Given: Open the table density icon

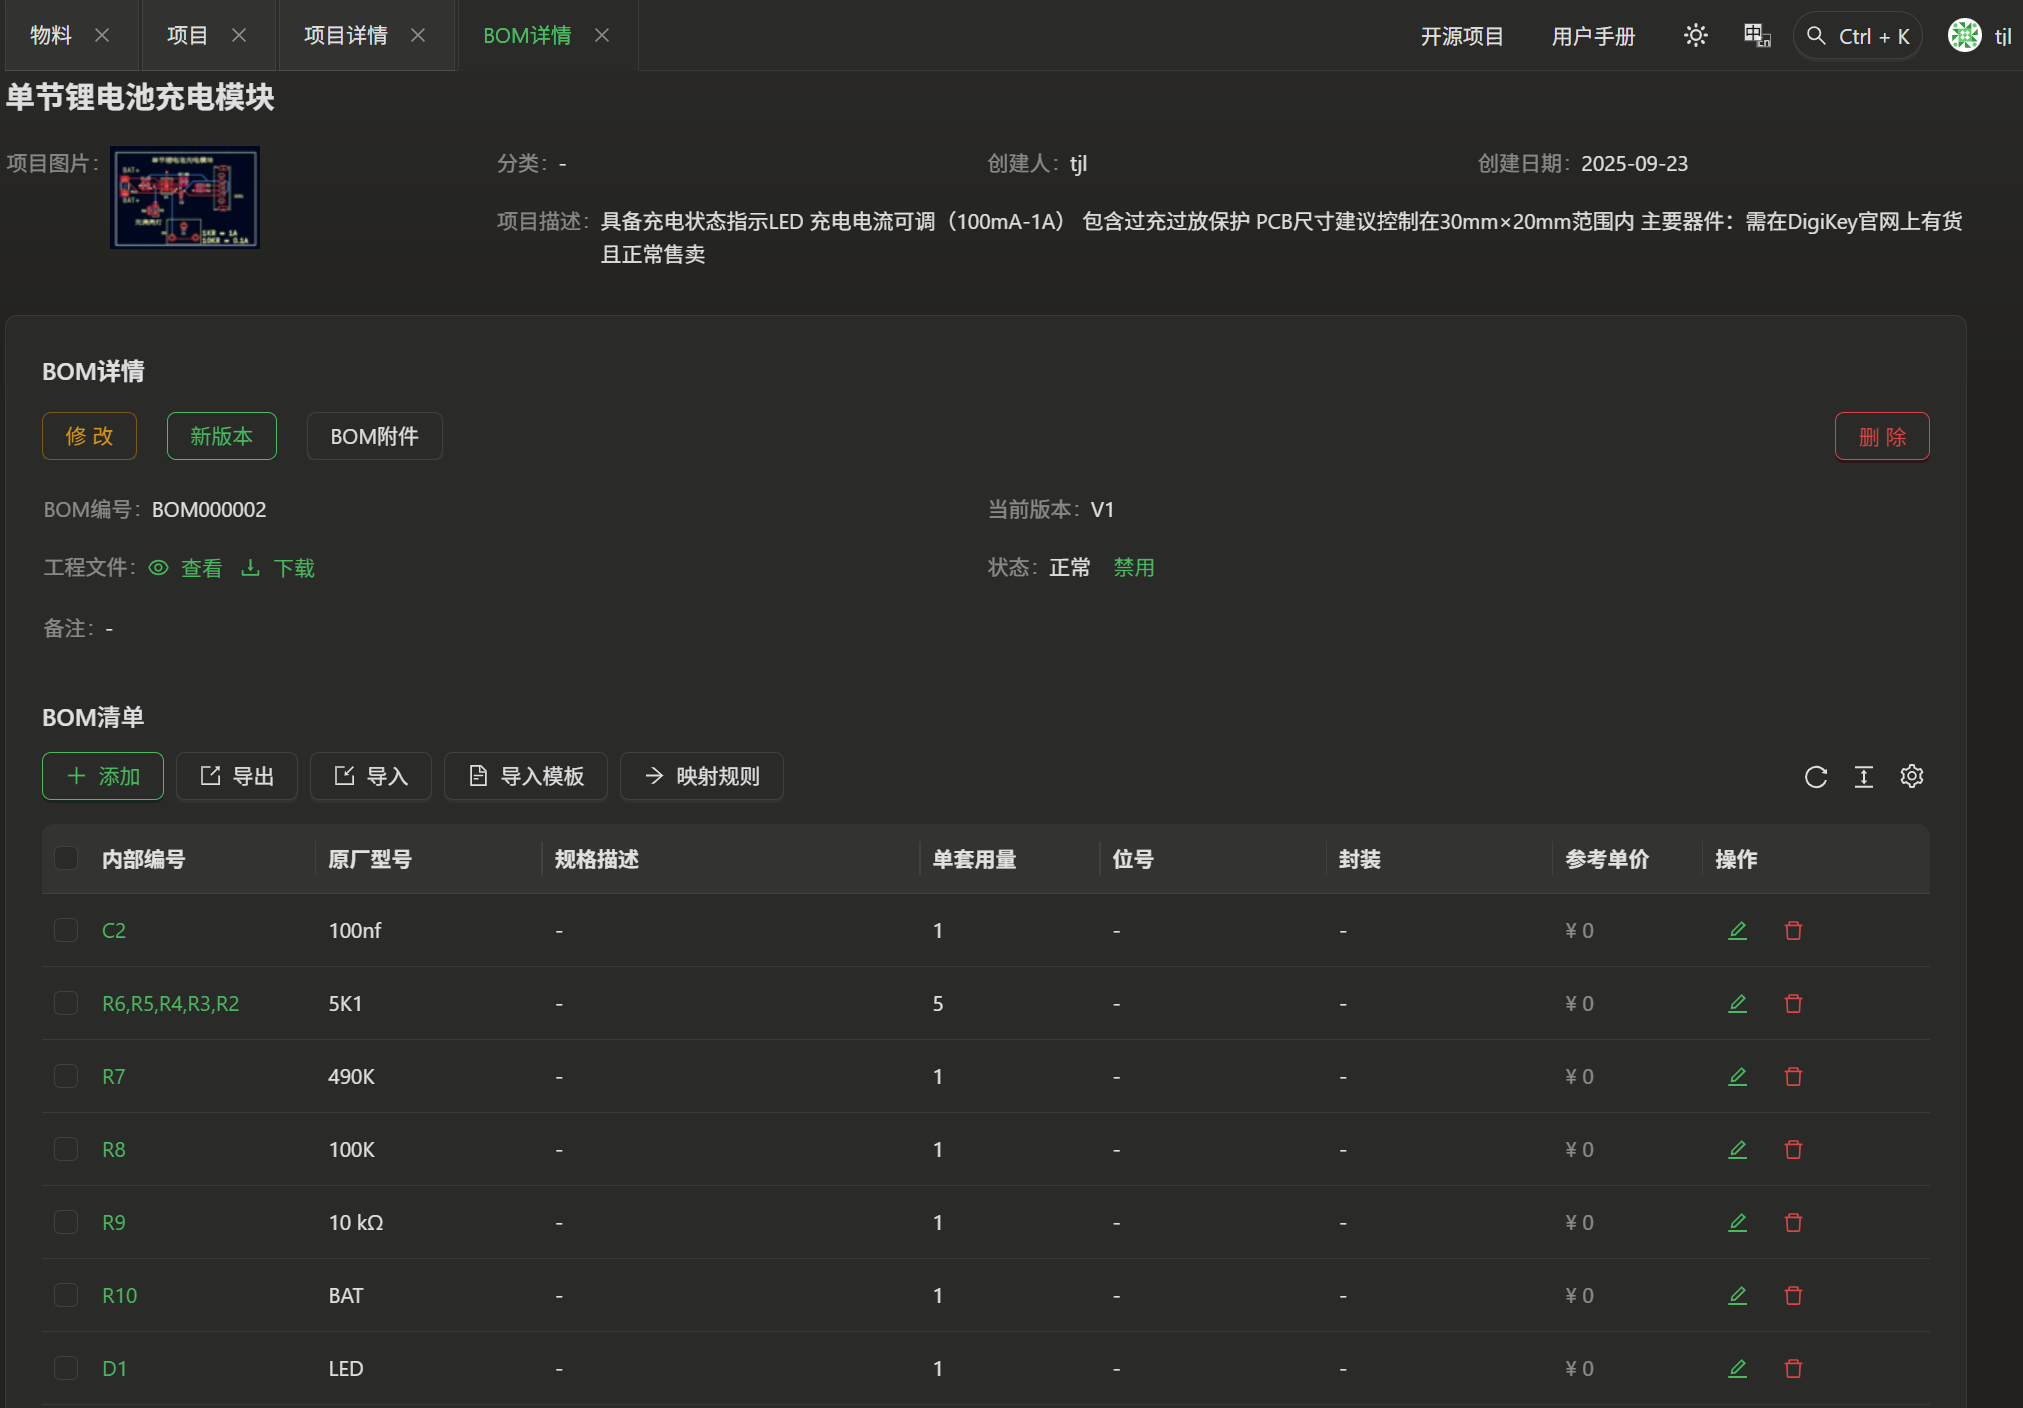Looking at the screenshot, I should click(1864, 777).
